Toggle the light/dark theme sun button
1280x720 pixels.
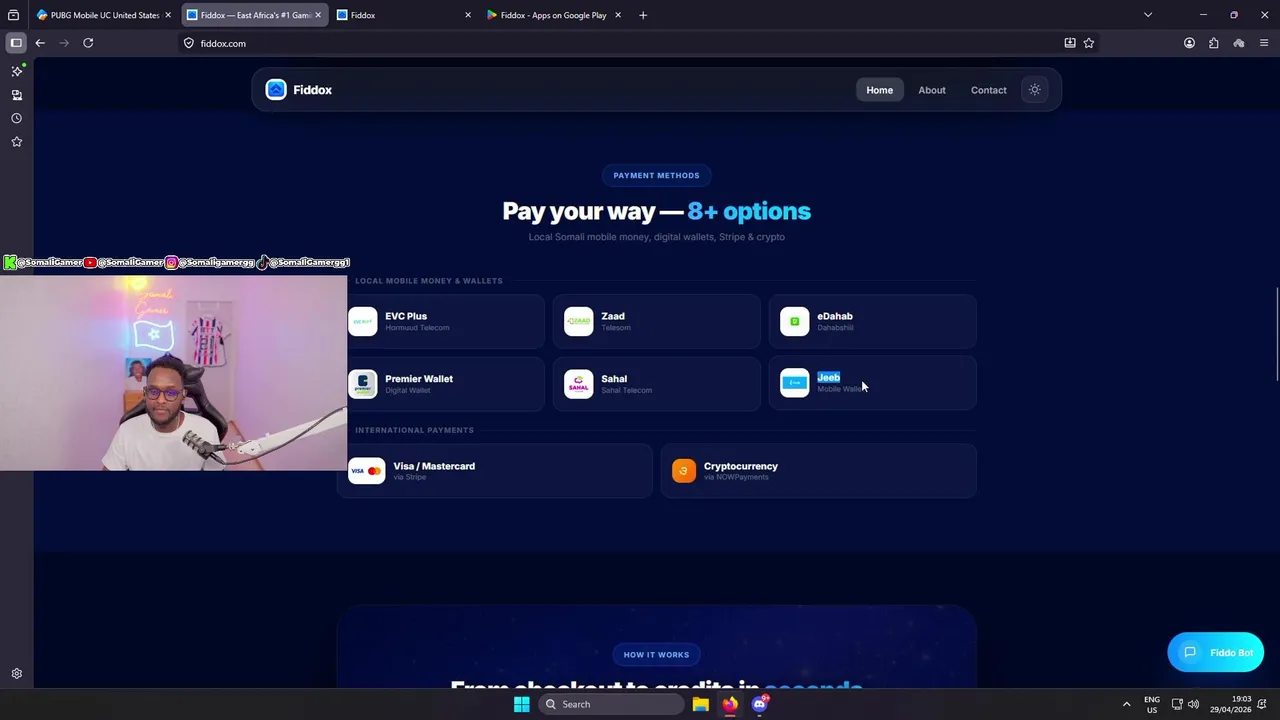coord(1035,90)
